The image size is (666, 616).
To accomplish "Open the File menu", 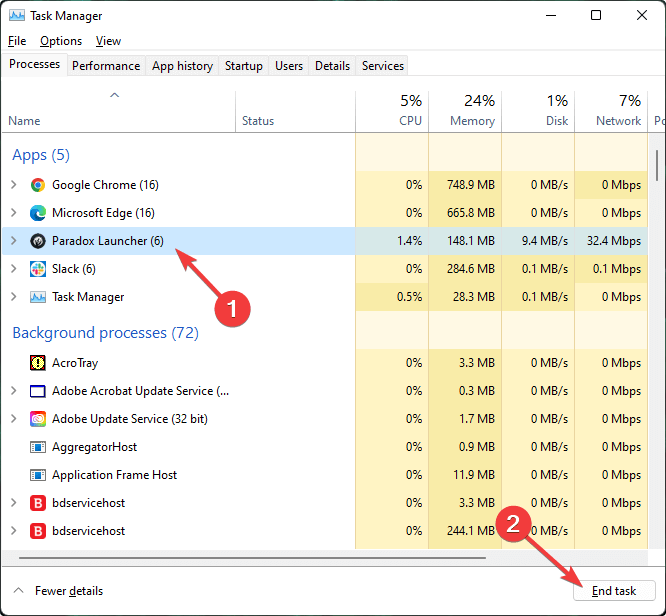I will point(17,41).
